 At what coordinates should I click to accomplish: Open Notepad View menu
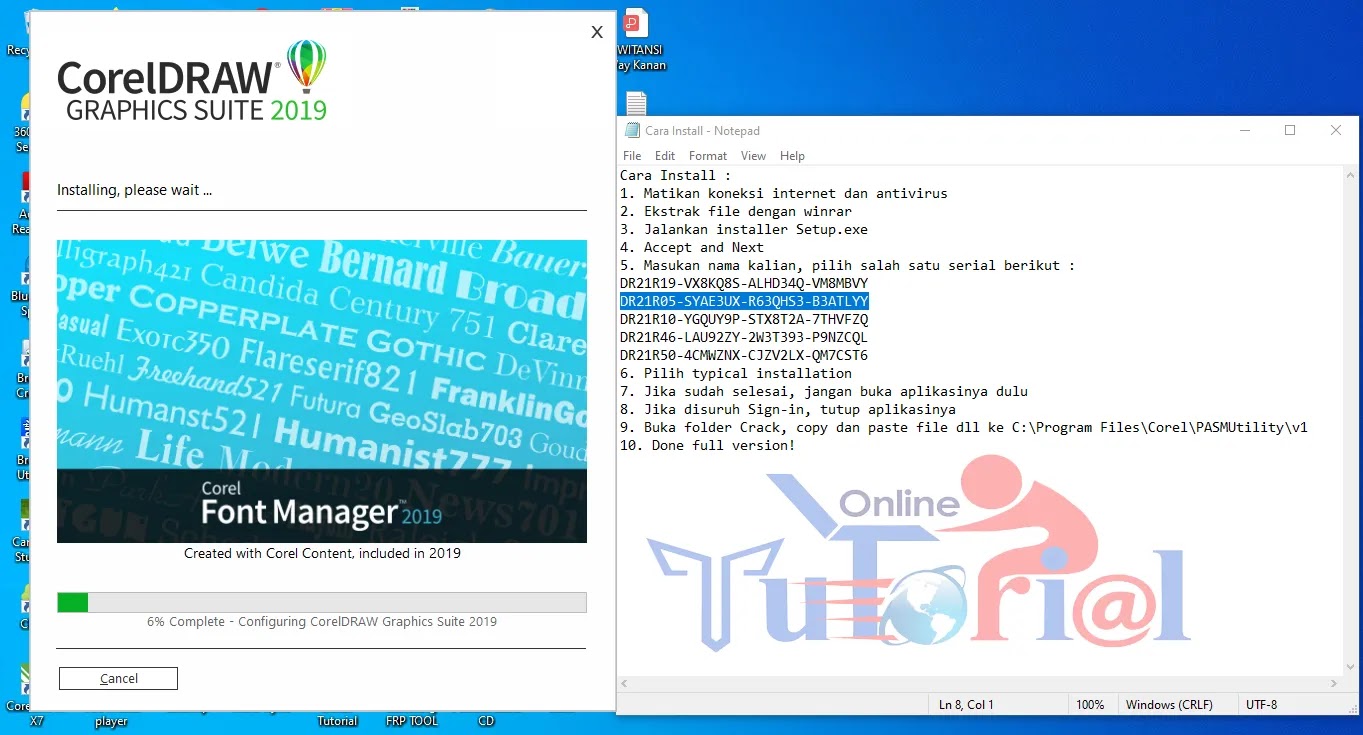[x=753, y=156]
